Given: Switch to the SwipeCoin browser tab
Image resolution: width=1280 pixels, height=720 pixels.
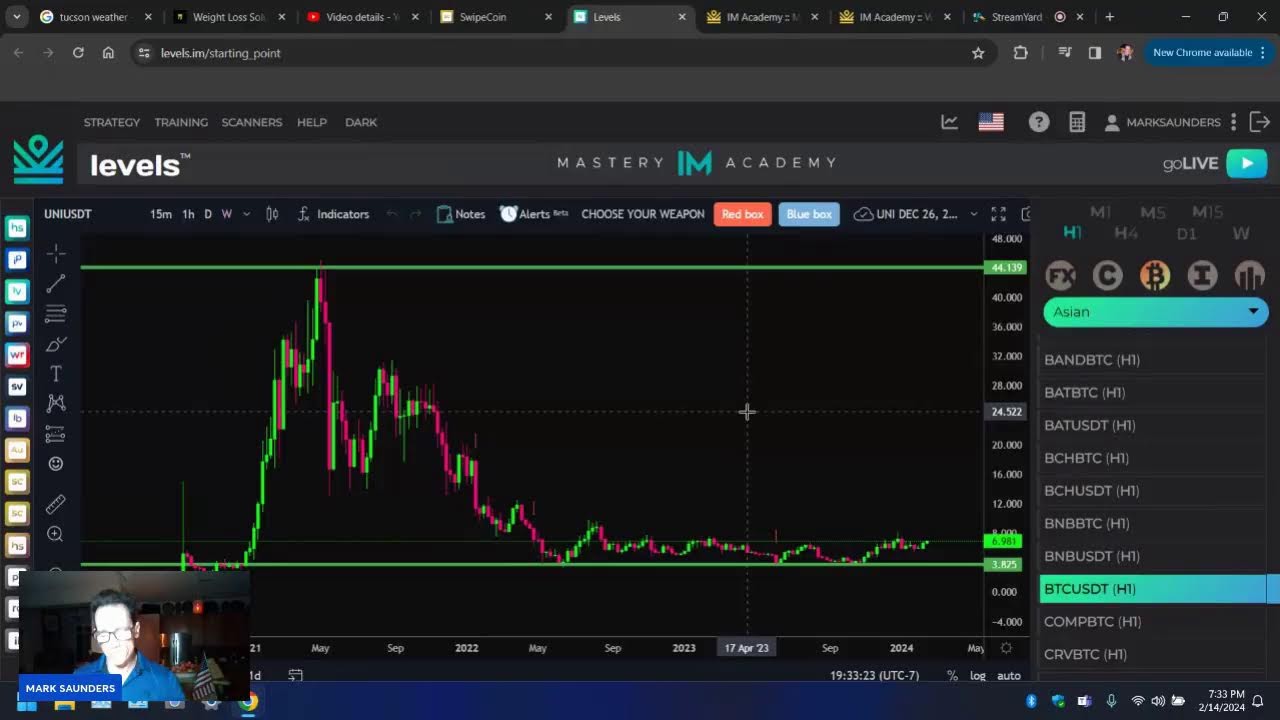Looking at the screenshot, I should click(x=497, y=17).
